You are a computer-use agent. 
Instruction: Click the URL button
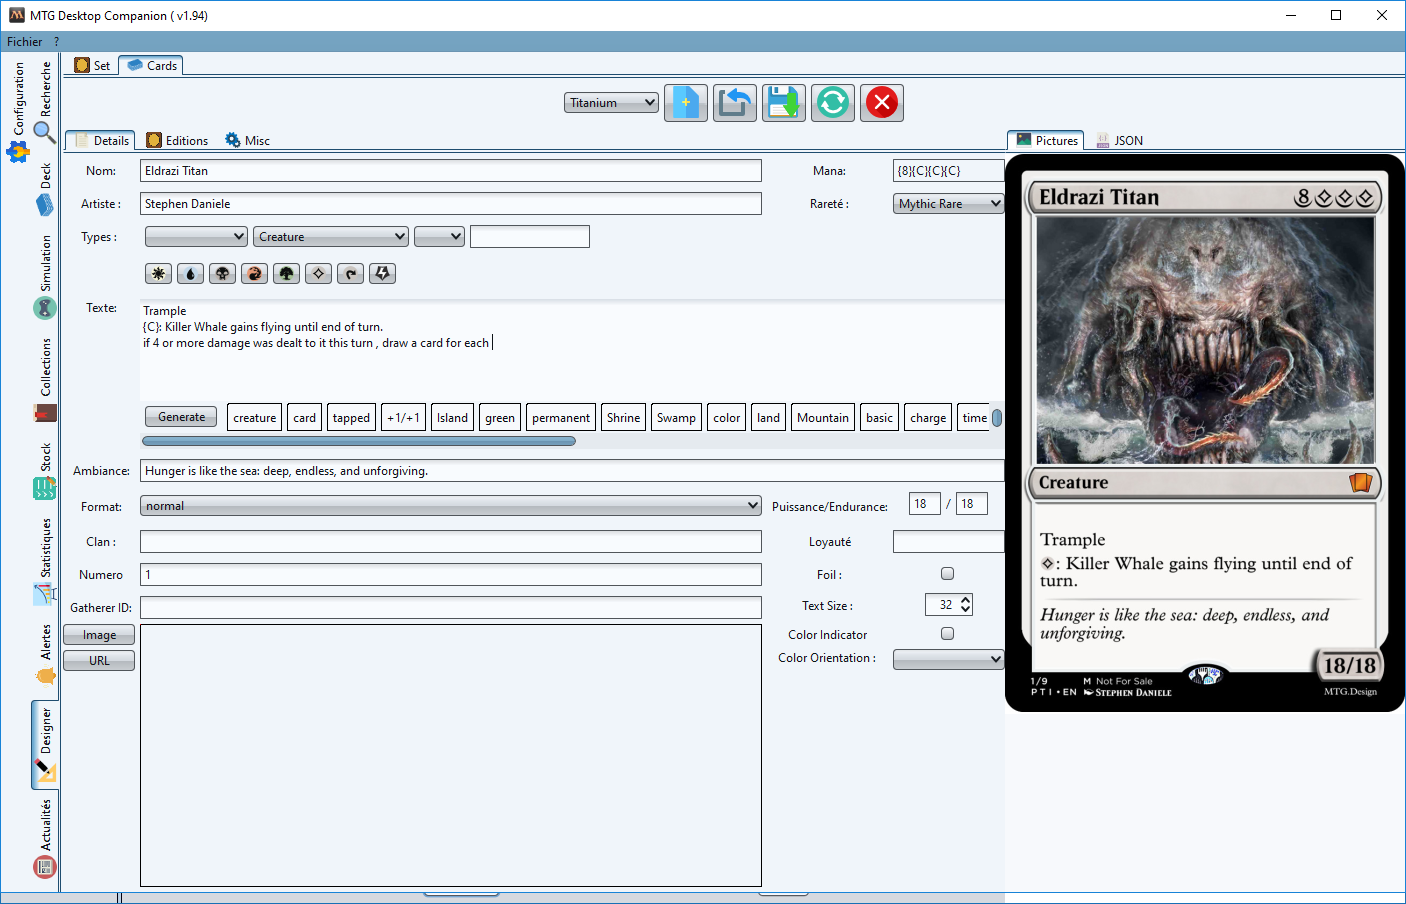pos(99,661)
